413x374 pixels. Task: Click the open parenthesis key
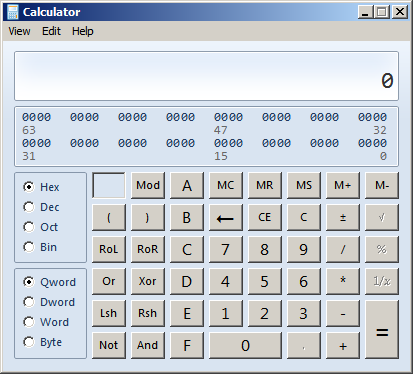109,217
